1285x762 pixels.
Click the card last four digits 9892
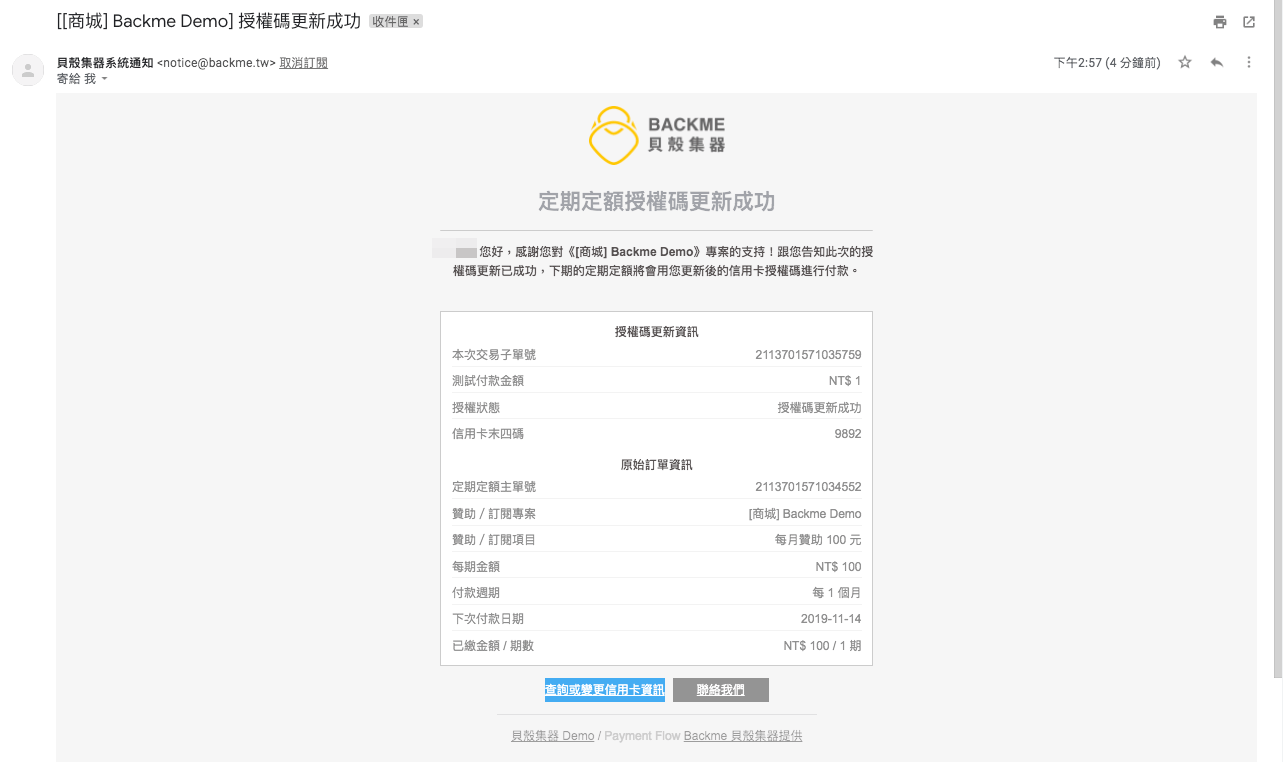(848, 434)
